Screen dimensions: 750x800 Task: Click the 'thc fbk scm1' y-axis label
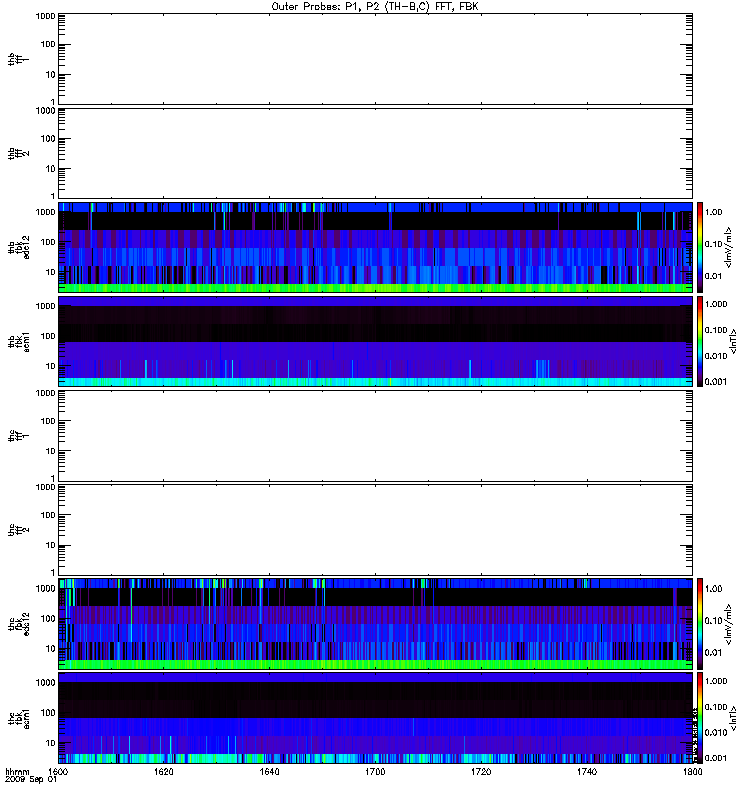pos(18,717)
